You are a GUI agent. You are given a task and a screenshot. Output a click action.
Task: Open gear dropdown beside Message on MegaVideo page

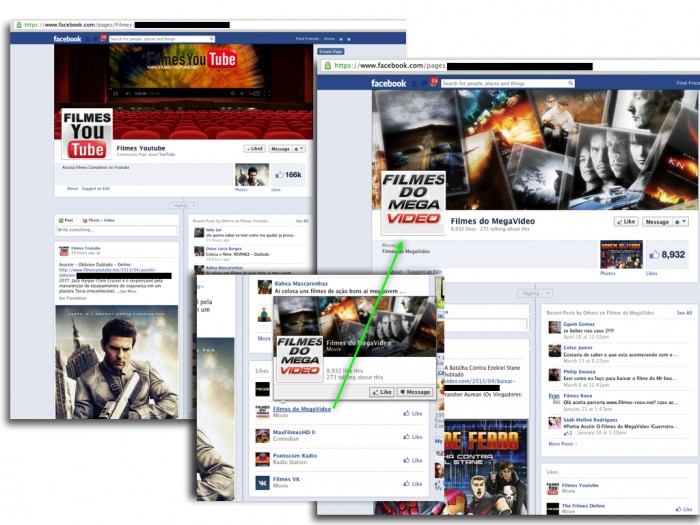681,221
